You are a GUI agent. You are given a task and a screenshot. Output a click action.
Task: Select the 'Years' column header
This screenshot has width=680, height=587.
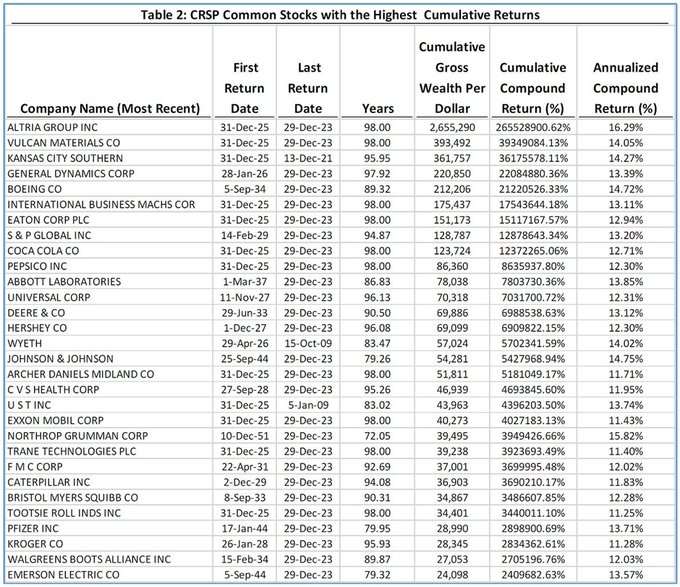tap(378, 108)
